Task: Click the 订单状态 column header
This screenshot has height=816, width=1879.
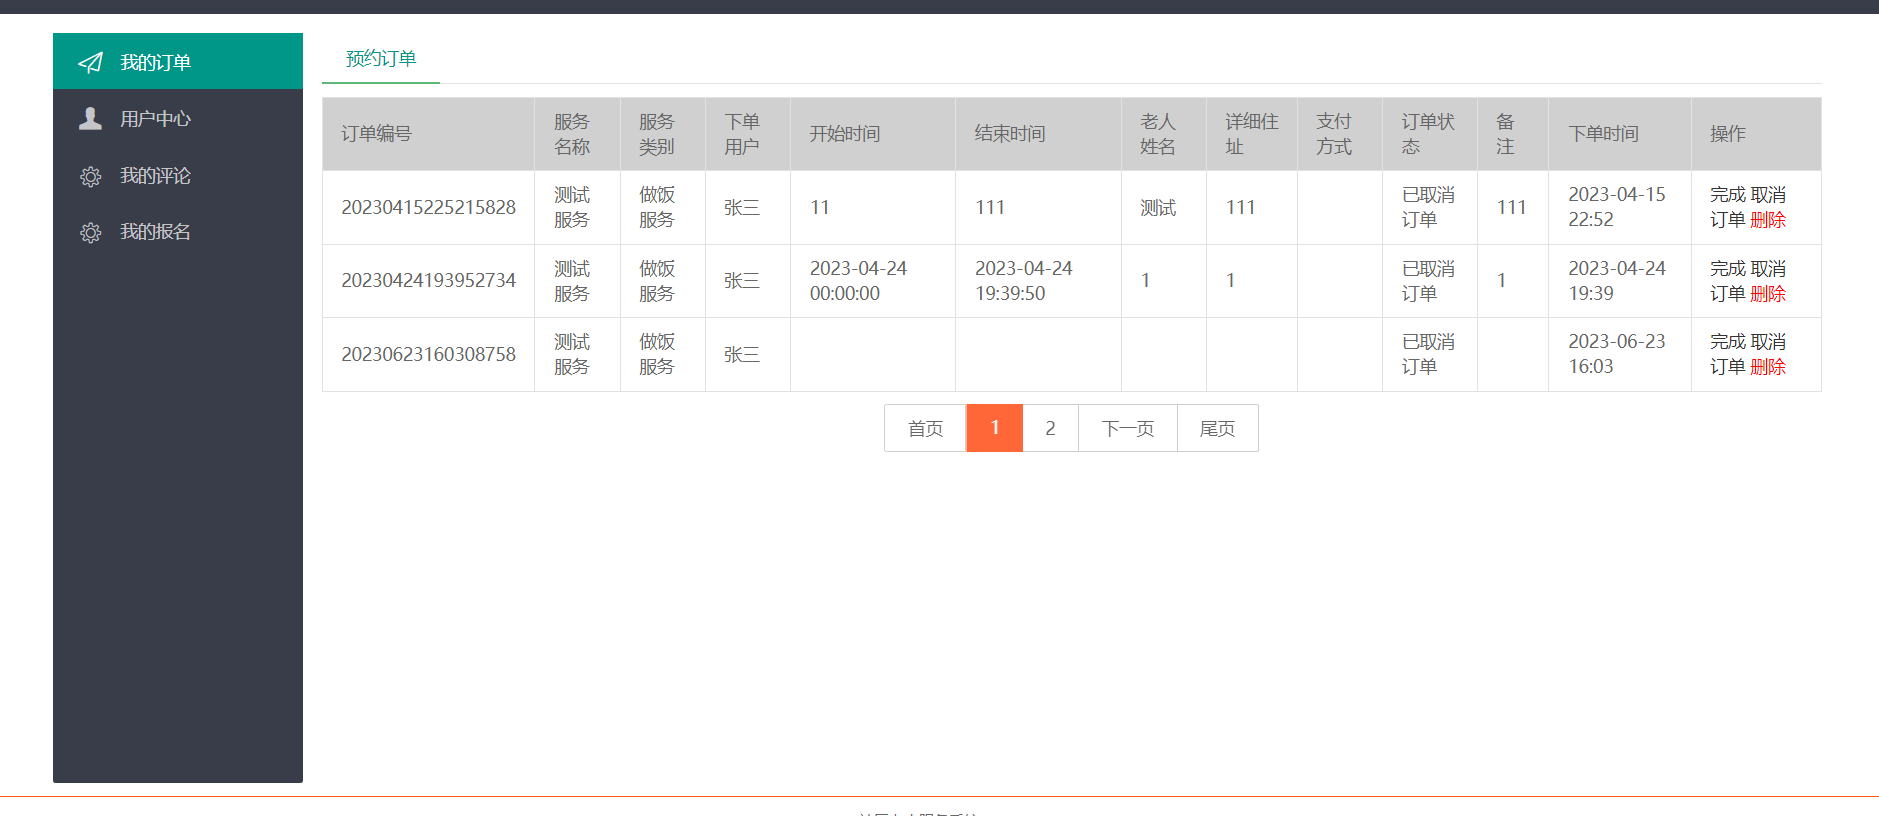Action: [1428, 134]
